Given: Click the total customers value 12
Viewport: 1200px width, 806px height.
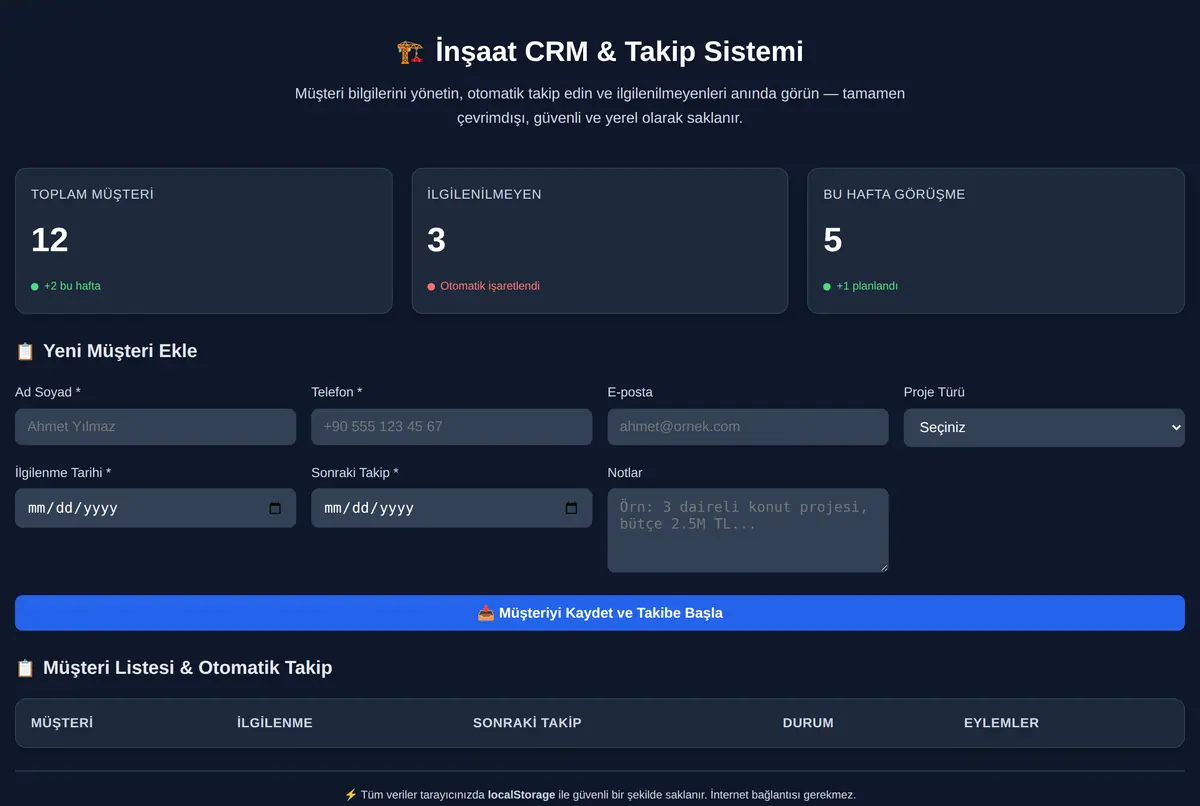Looking at the screenshot, I should [x=50, y=240].
